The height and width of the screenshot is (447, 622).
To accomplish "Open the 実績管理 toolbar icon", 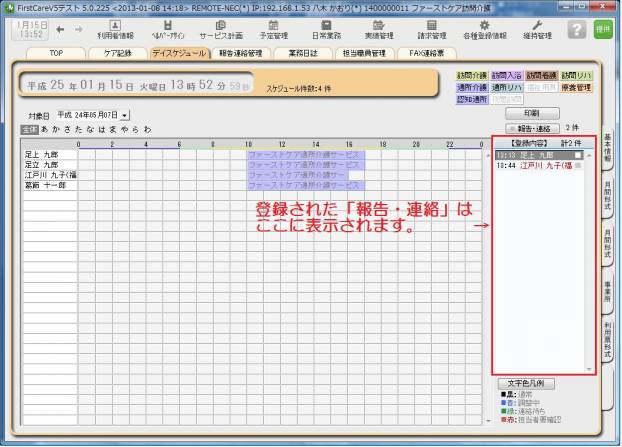I will [x=377, y=30].
